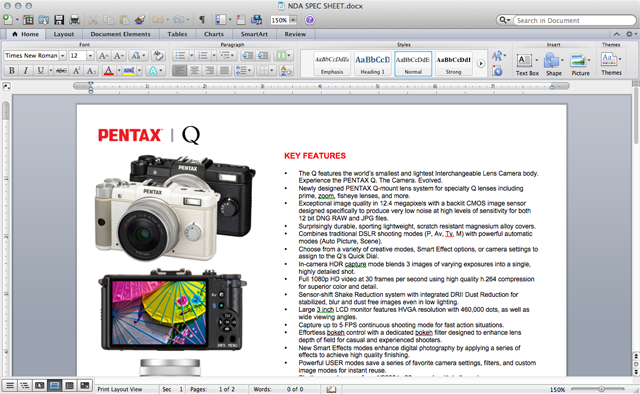
Task: Apply the Strong style
Action: coord(453,64)
